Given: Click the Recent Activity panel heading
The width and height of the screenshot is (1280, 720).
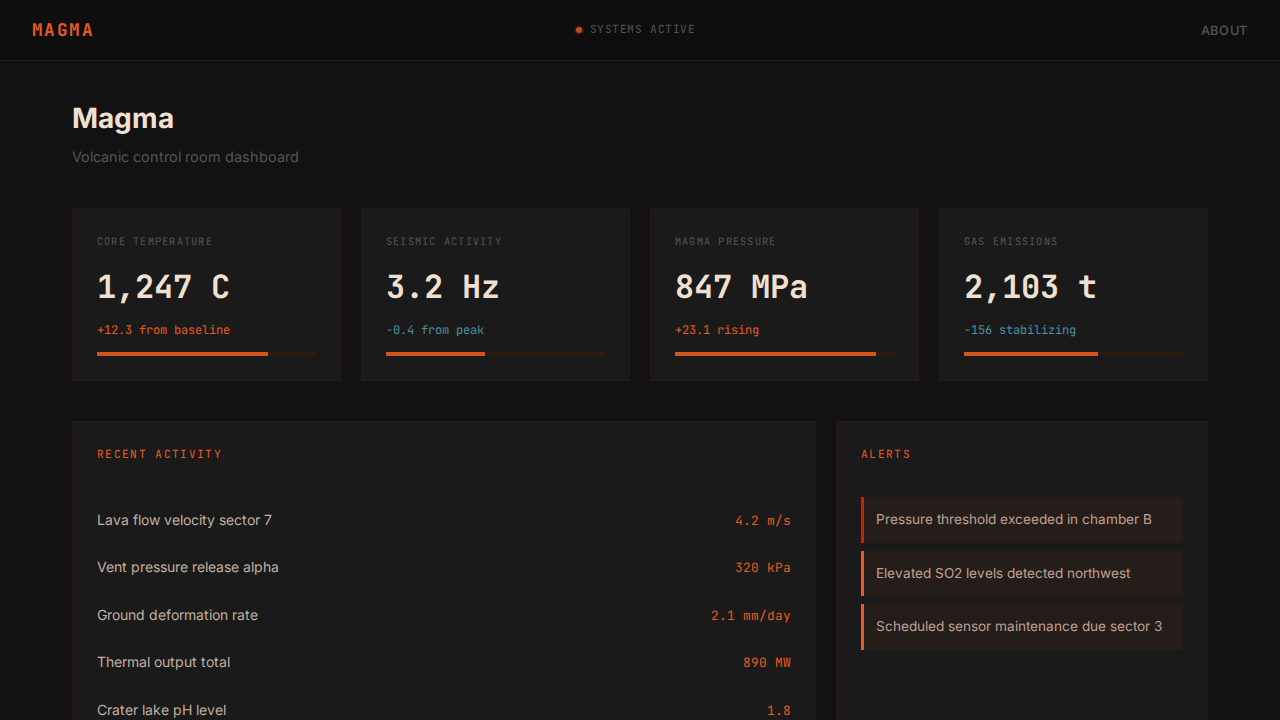Looking at the screenshot, I should [159, 454].
